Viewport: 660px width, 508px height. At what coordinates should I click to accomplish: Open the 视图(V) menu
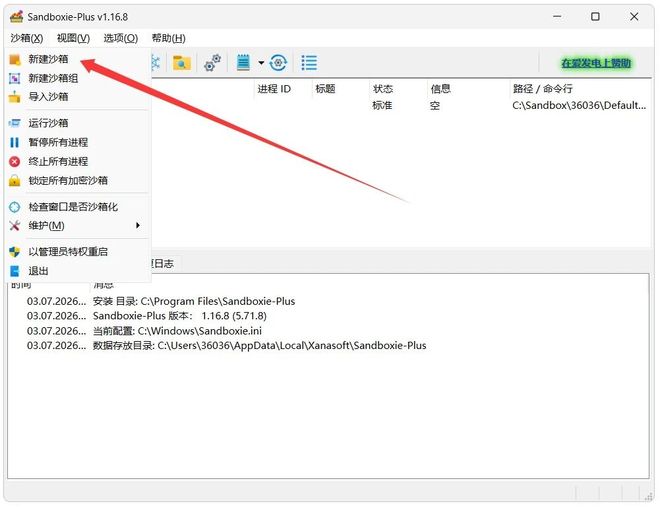(x=73, y=38)
